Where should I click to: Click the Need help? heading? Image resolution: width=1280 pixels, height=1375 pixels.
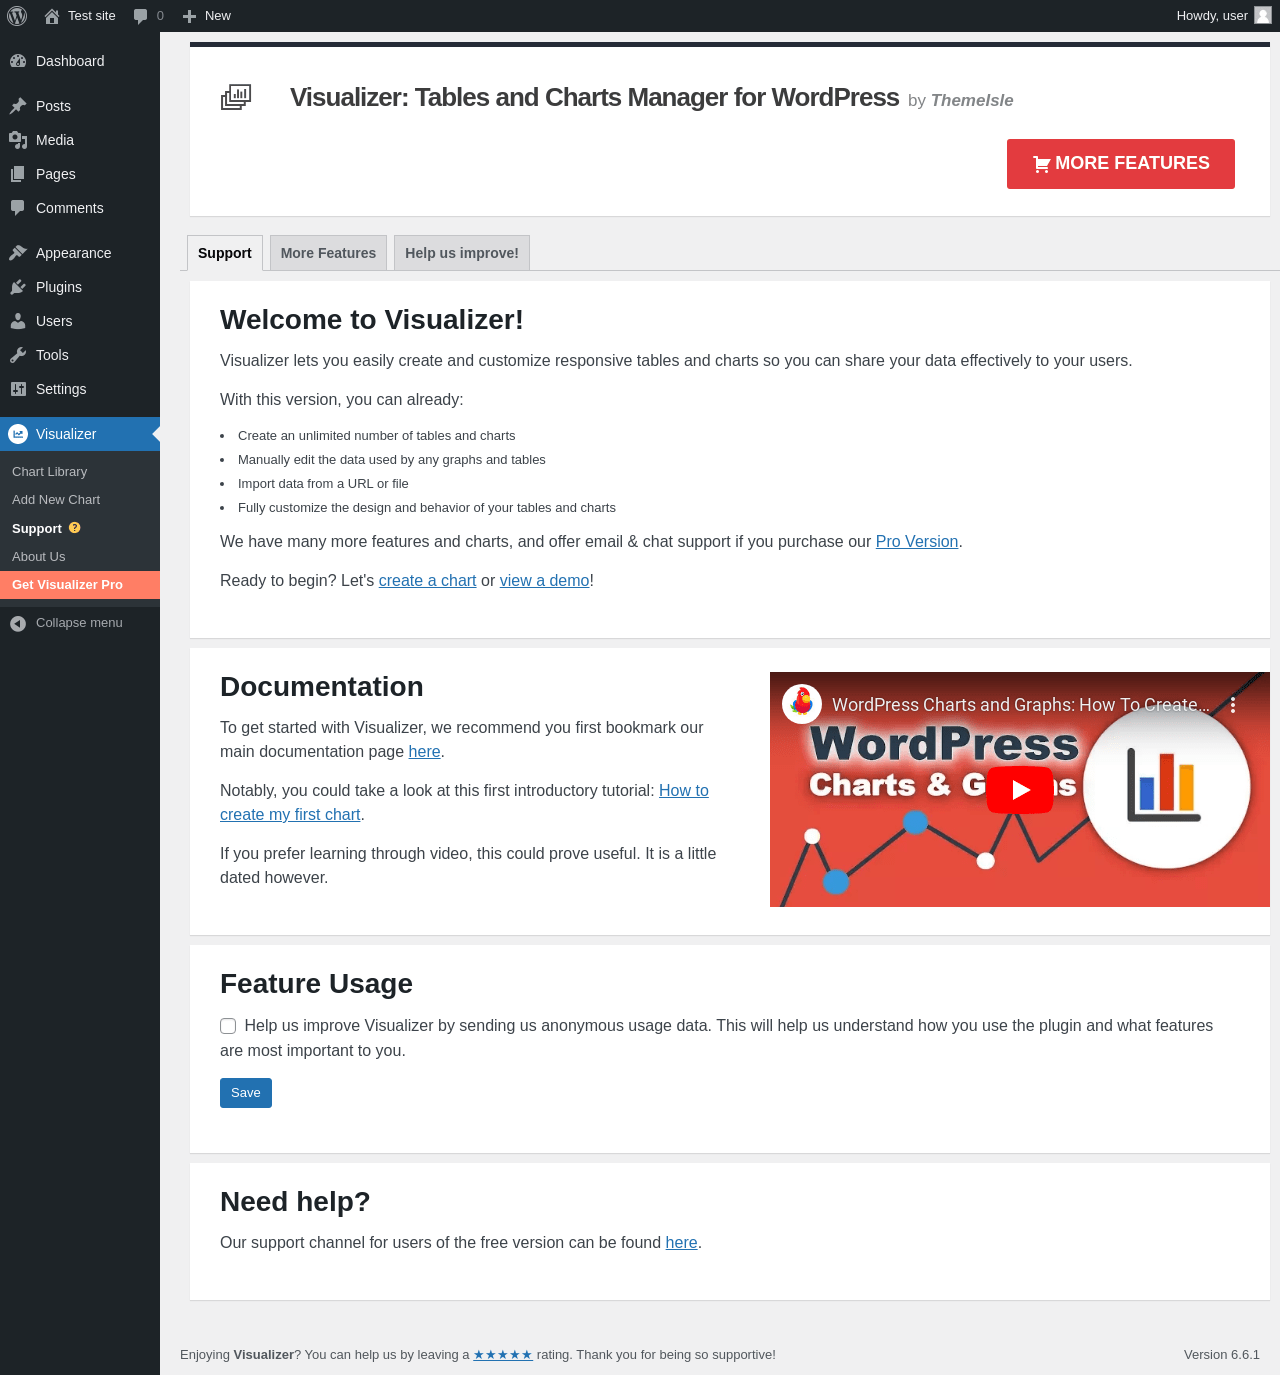pyautogui.click(x=295, y=1202)
